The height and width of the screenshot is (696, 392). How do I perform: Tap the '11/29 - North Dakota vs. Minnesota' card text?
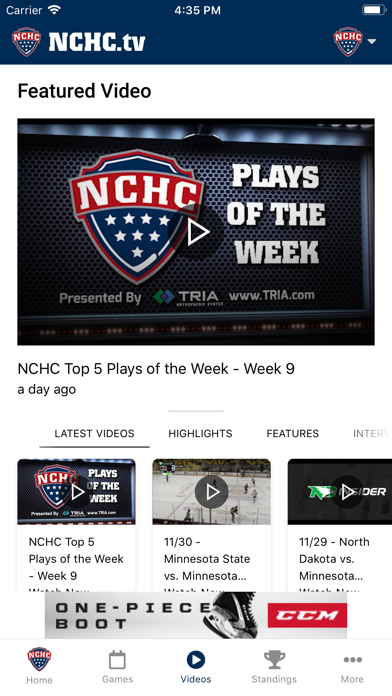(334, 559)
